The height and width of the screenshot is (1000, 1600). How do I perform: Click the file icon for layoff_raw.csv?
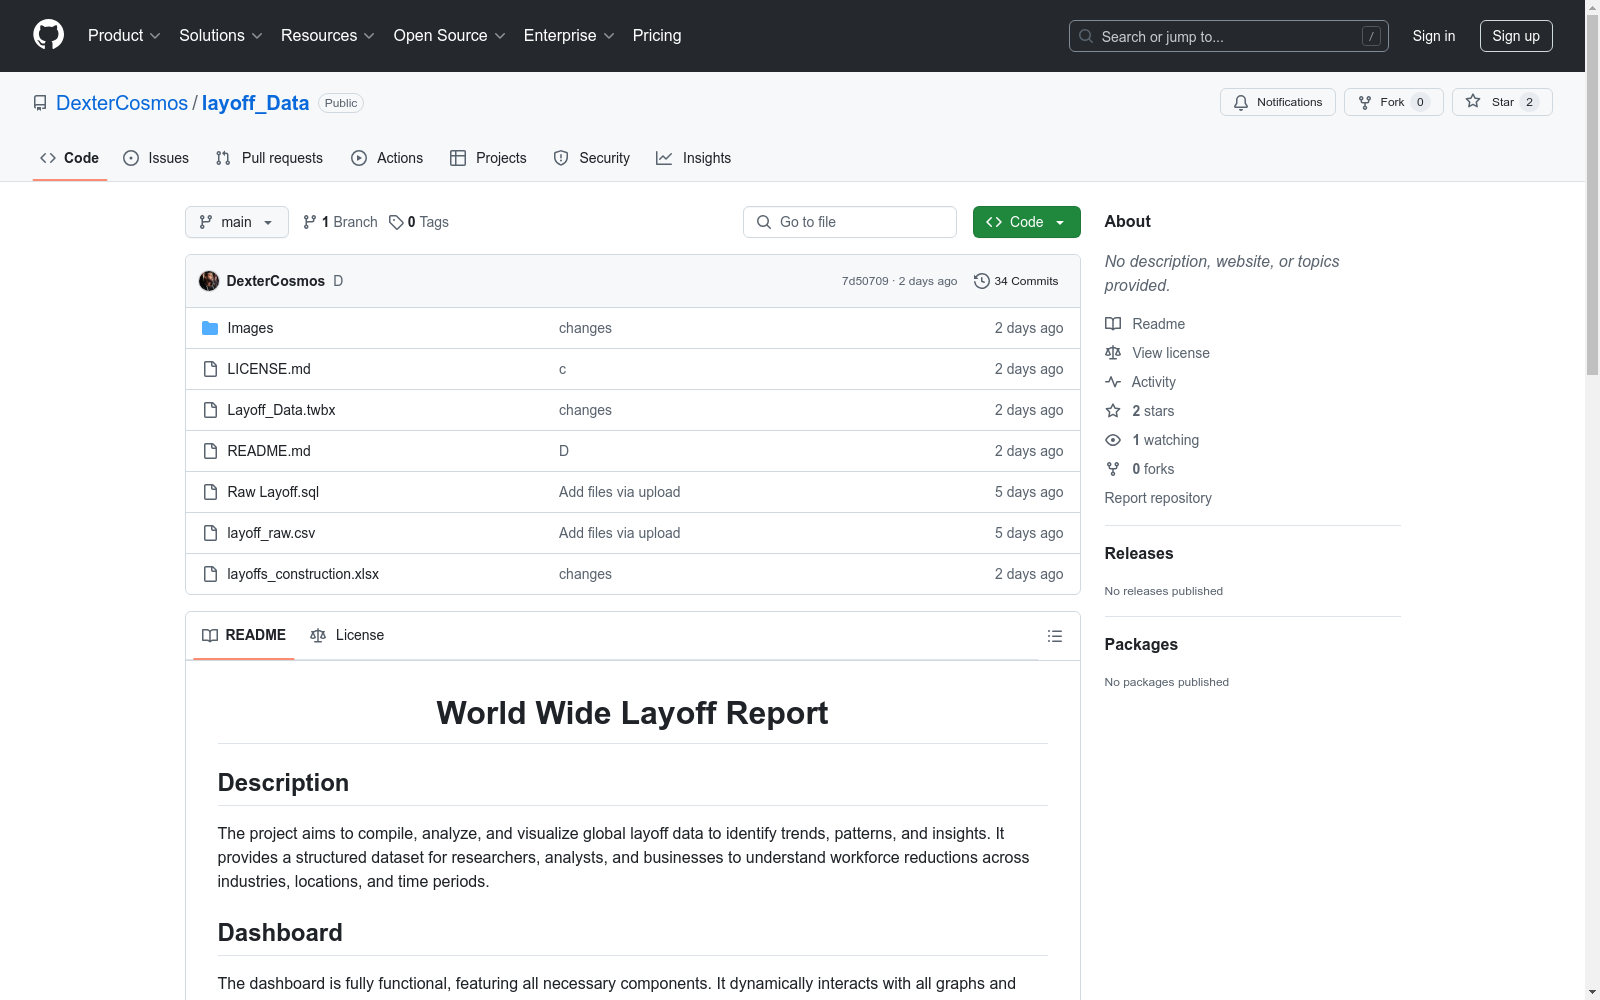point(210,533)
